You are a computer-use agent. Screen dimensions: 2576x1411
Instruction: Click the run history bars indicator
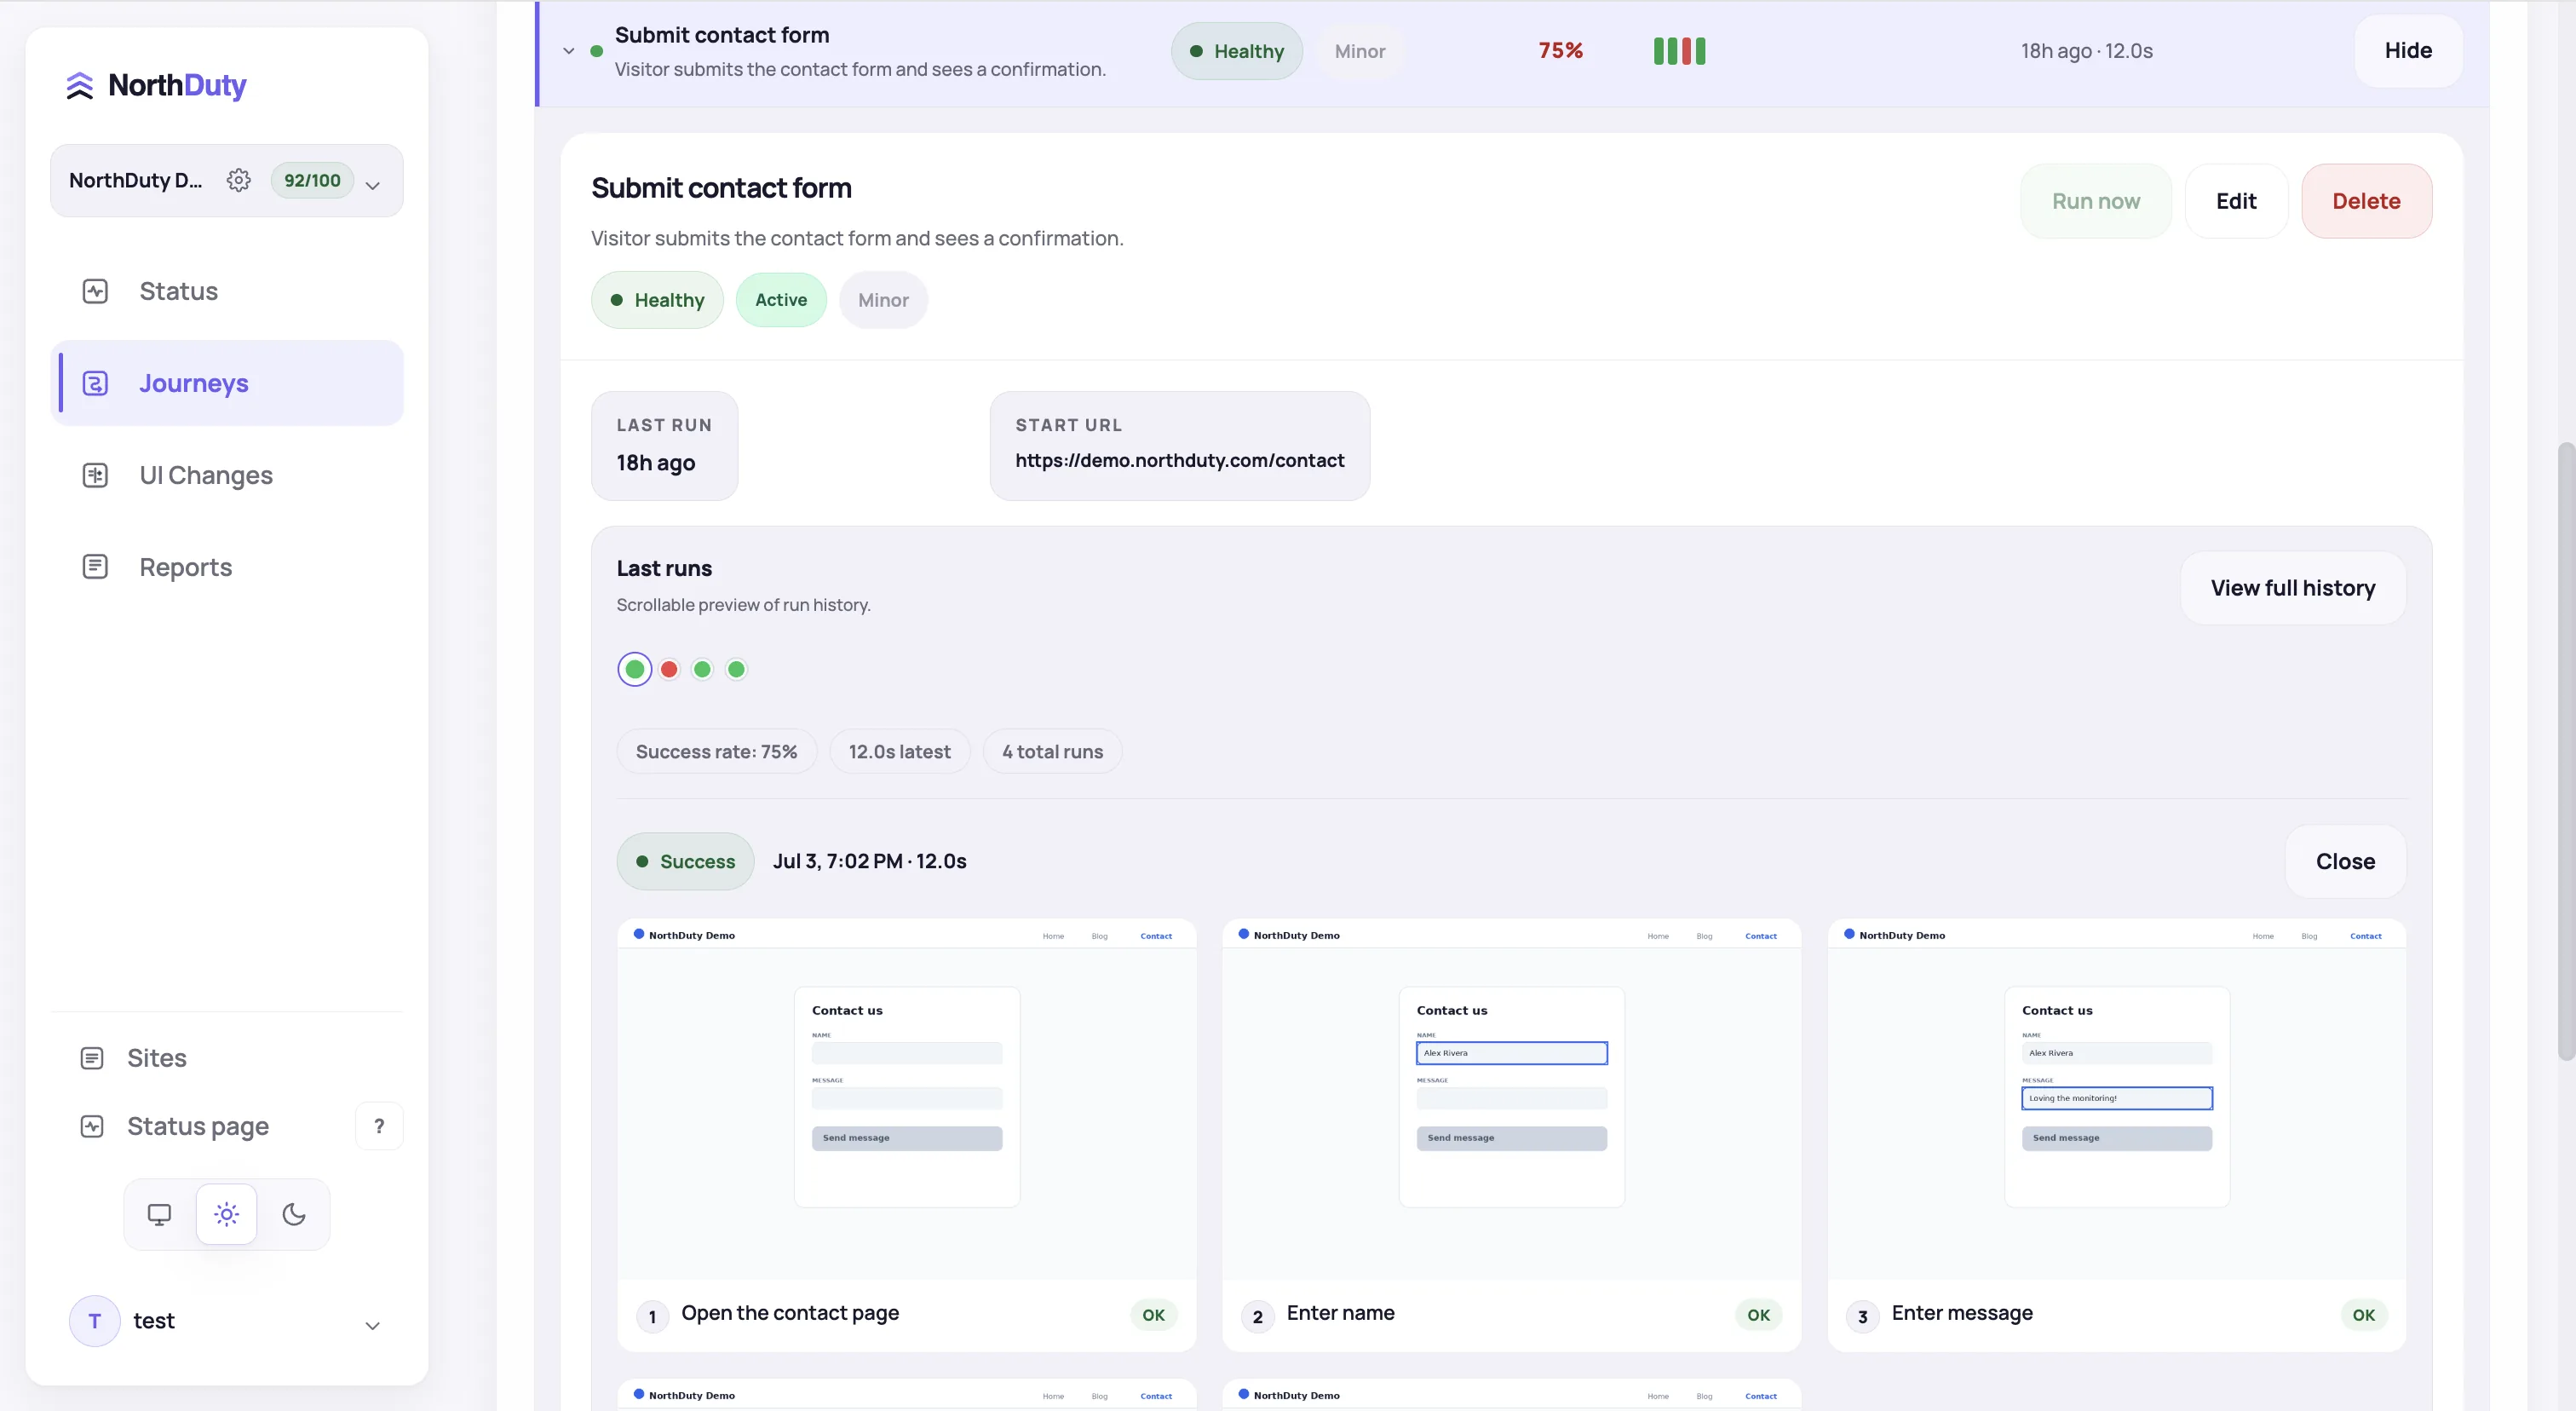[x=1679, y=51]
